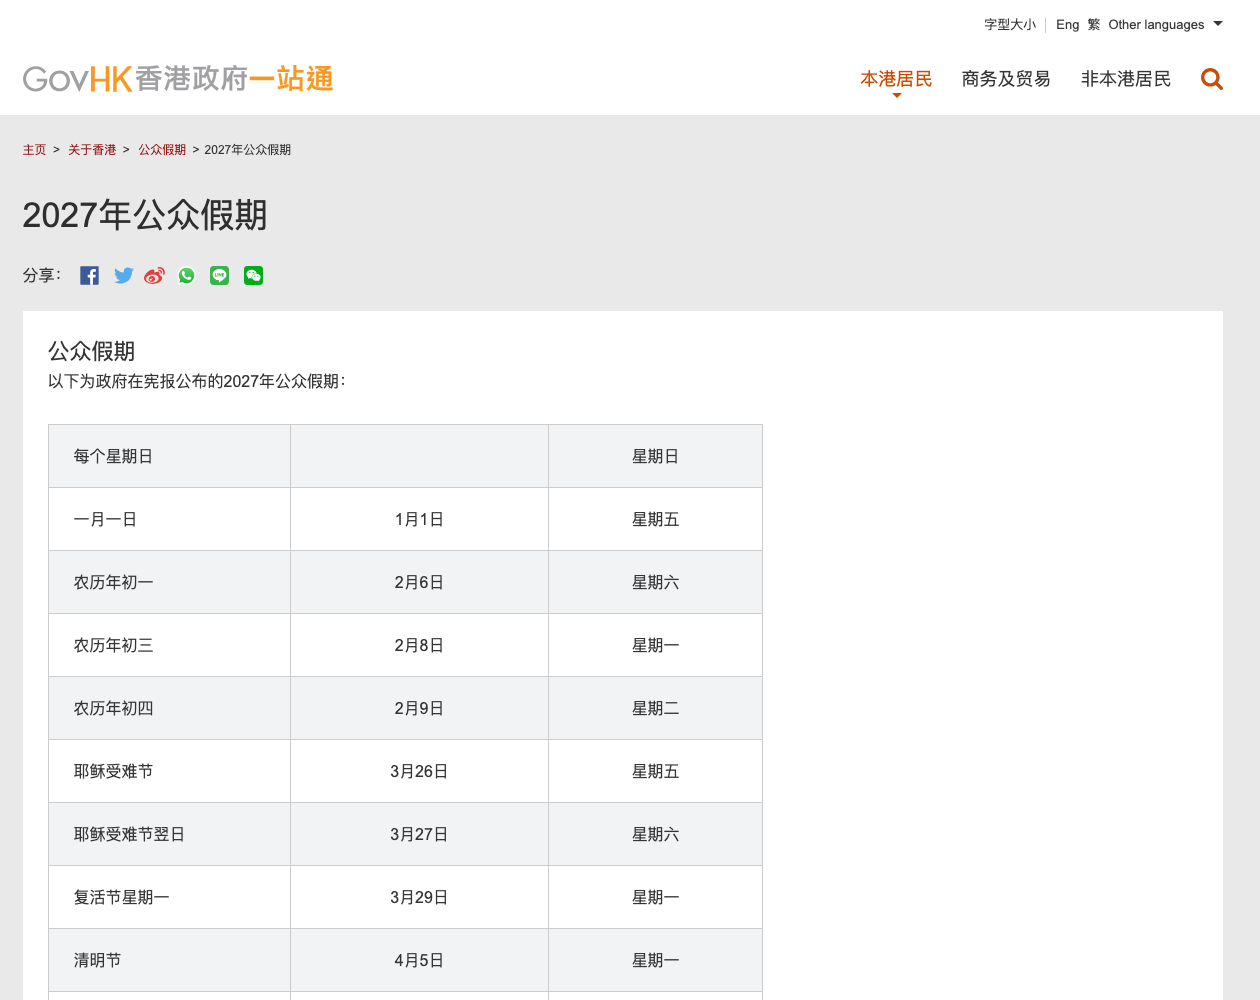
Task: Go to 主页 breadcrumb link
Action: click(35, 150)
